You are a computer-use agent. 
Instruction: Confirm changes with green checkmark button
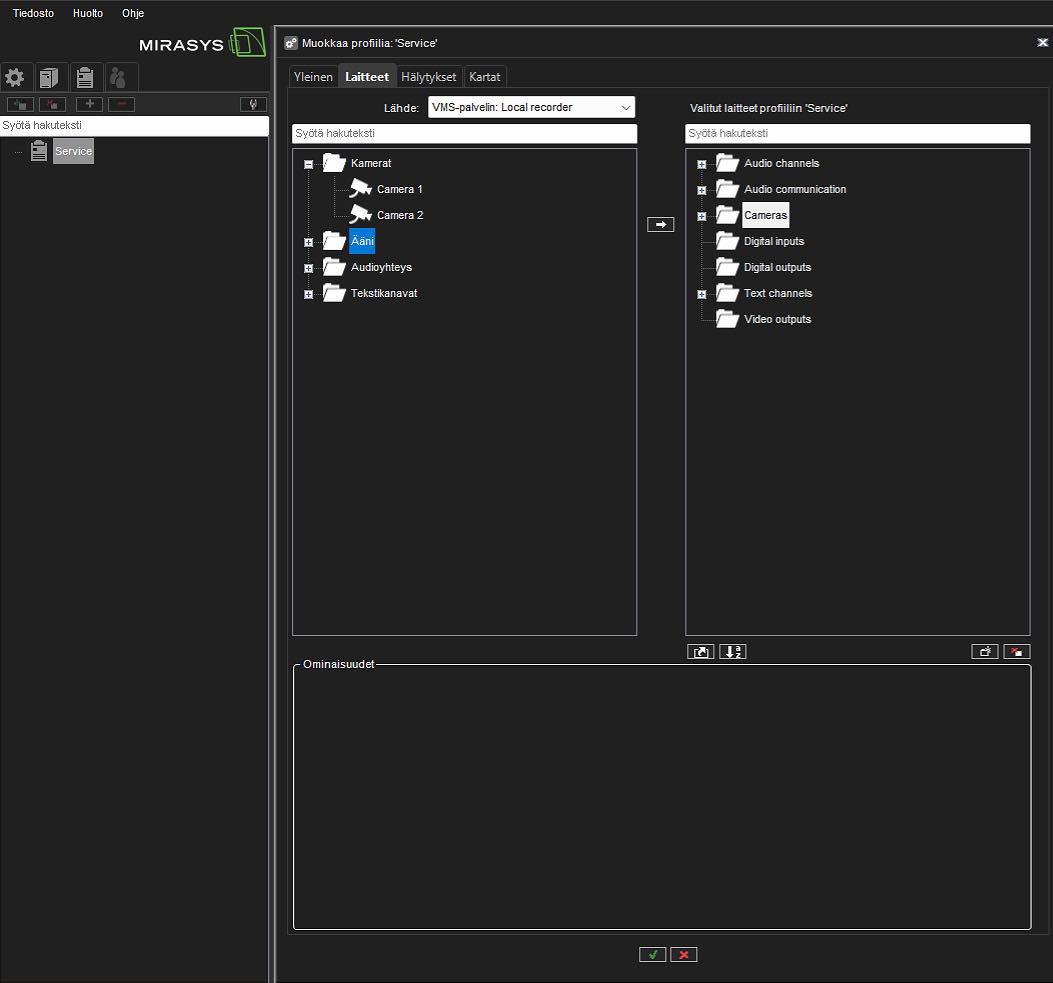coord(652,955)
